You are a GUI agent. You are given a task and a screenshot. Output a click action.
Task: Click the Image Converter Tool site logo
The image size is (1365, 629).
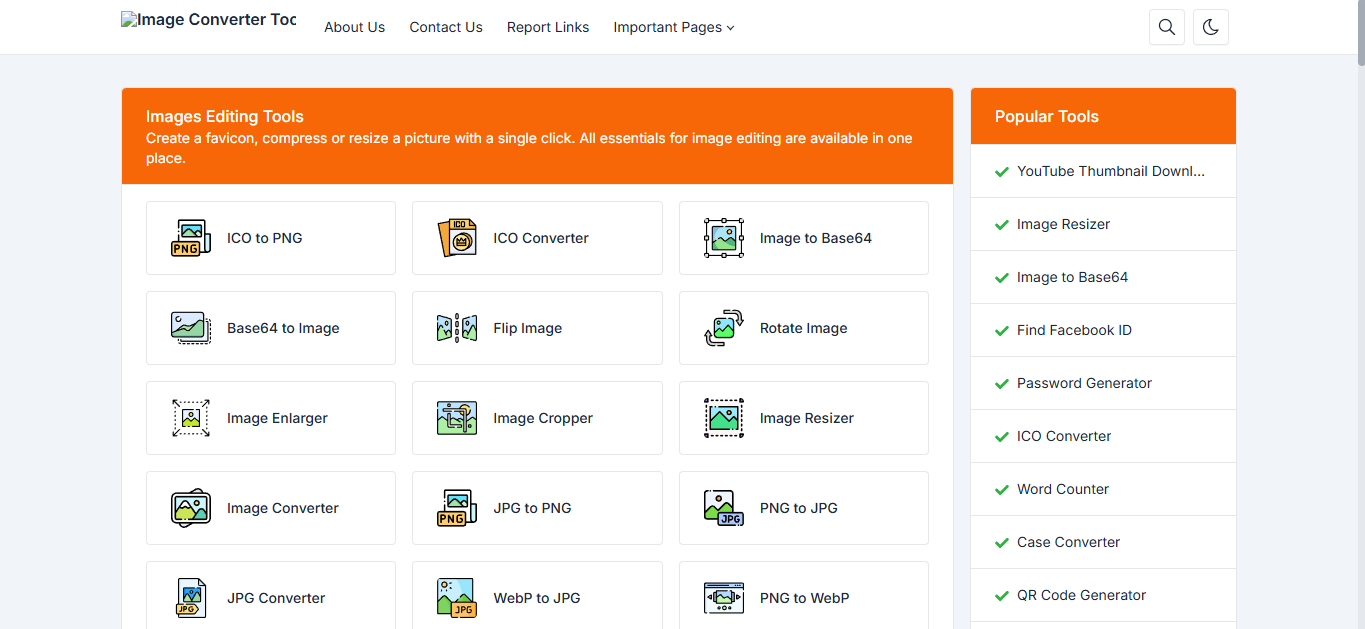(x=209, y=20)
